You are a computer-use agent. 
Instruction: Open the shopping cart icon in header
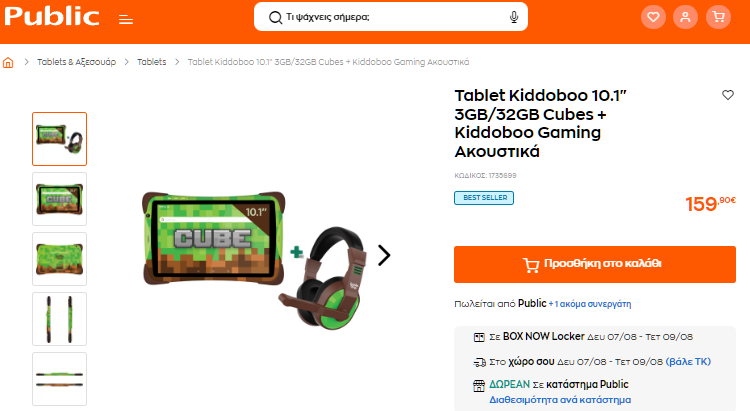718,17
